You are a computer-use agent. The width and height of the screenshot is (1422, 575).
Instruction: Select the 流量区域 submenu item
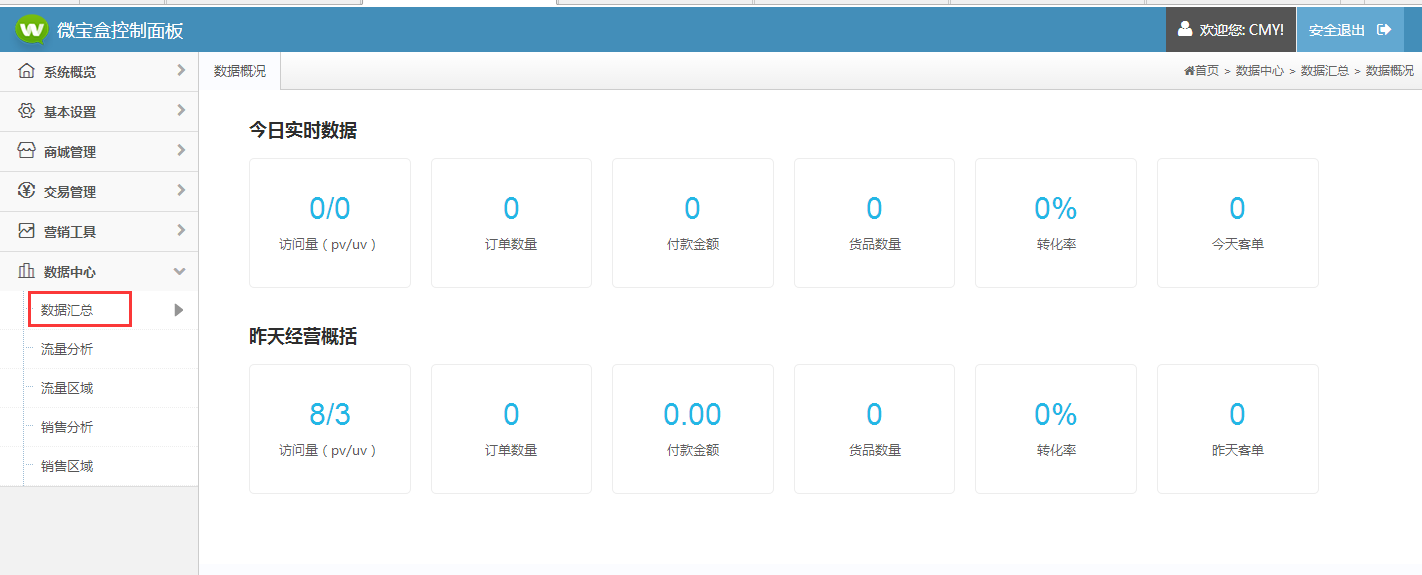pos(67,388)
